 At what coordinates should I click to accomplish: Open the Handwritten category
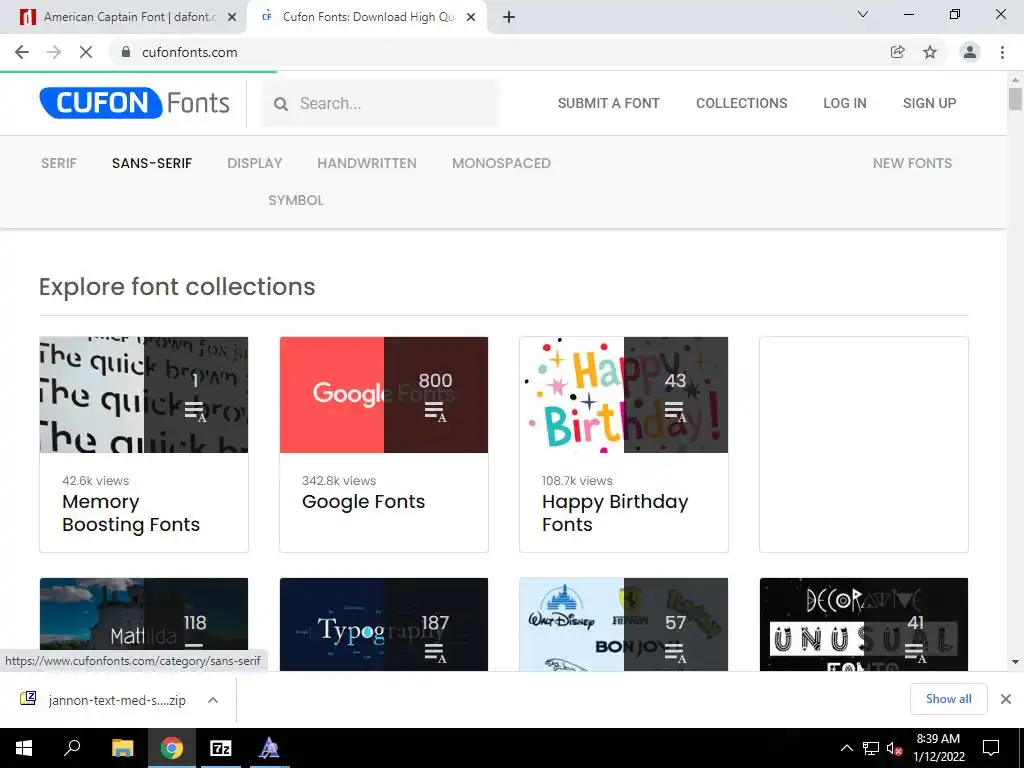coord(367,163)
